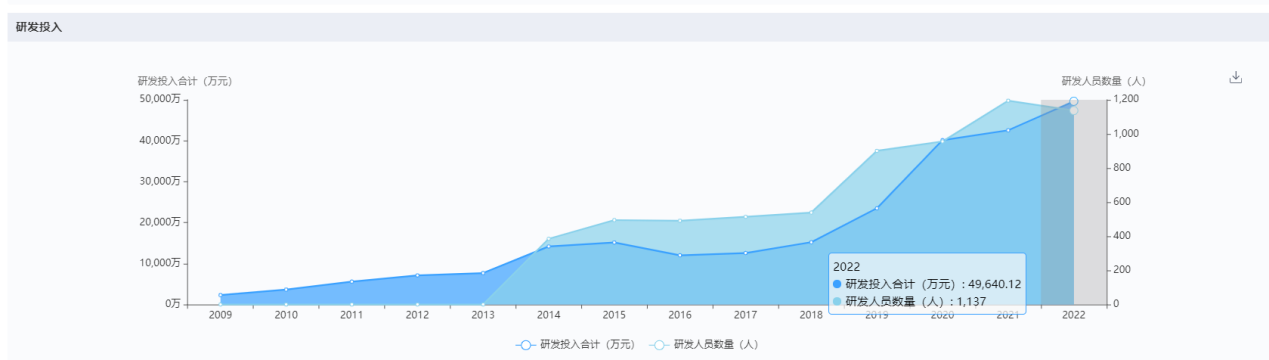Select the 2017 label on the x-axis
Image resolution: width=1269 pixels, height=360 pixels.
(x=745, y=315)
